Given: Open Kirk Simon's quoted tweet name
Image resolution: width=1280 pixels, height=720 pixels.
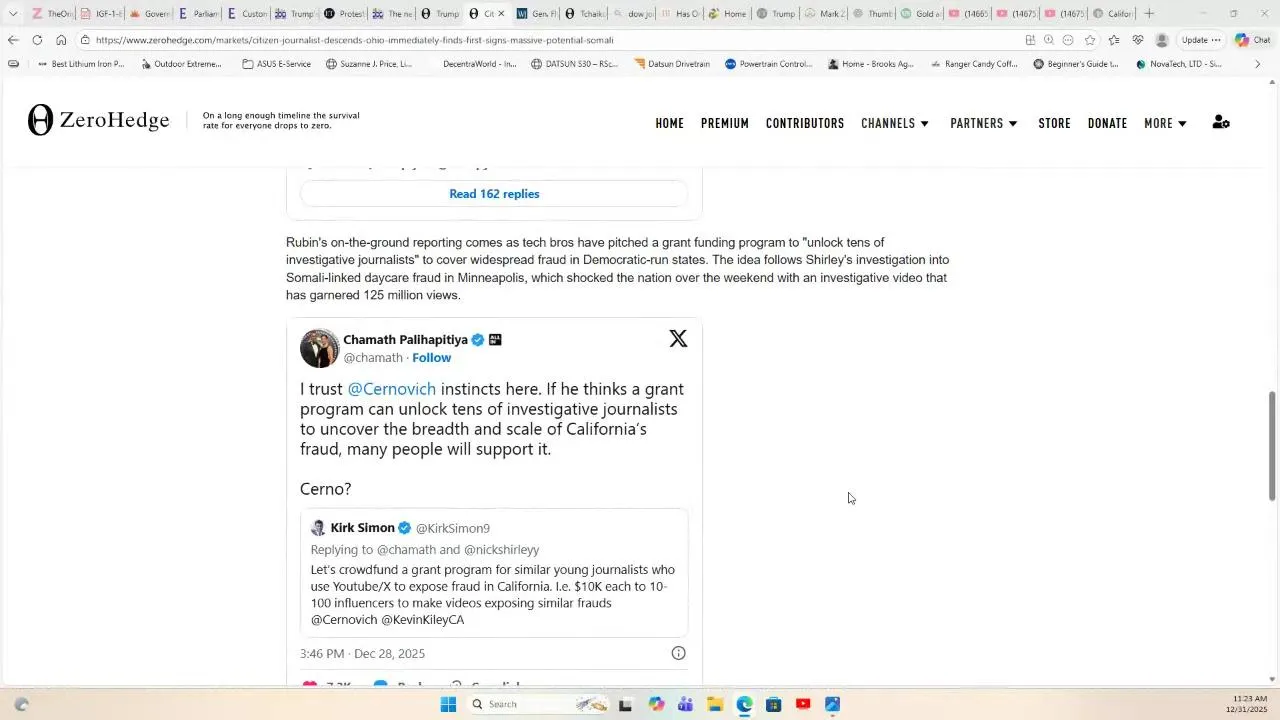Looking at the screenshot, I should [x=362, y=528].
